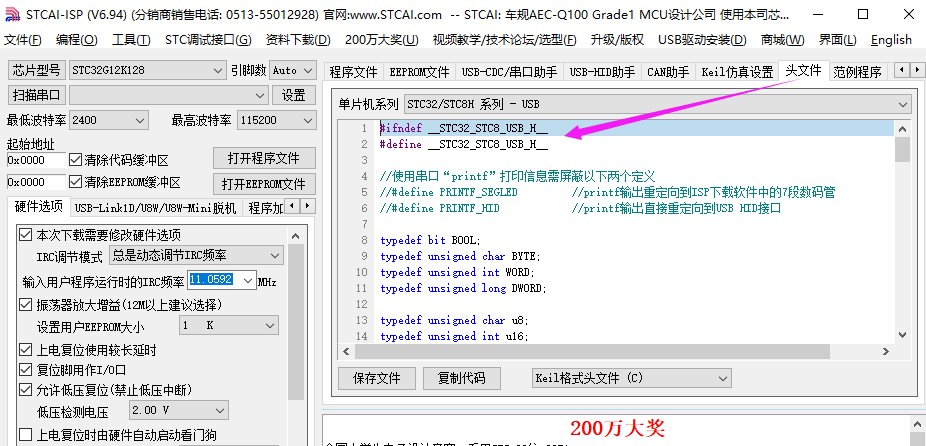Viewport: 926px width, 446px height.
Task: Switch to 范例程序 tab
Action: [857, 72]
